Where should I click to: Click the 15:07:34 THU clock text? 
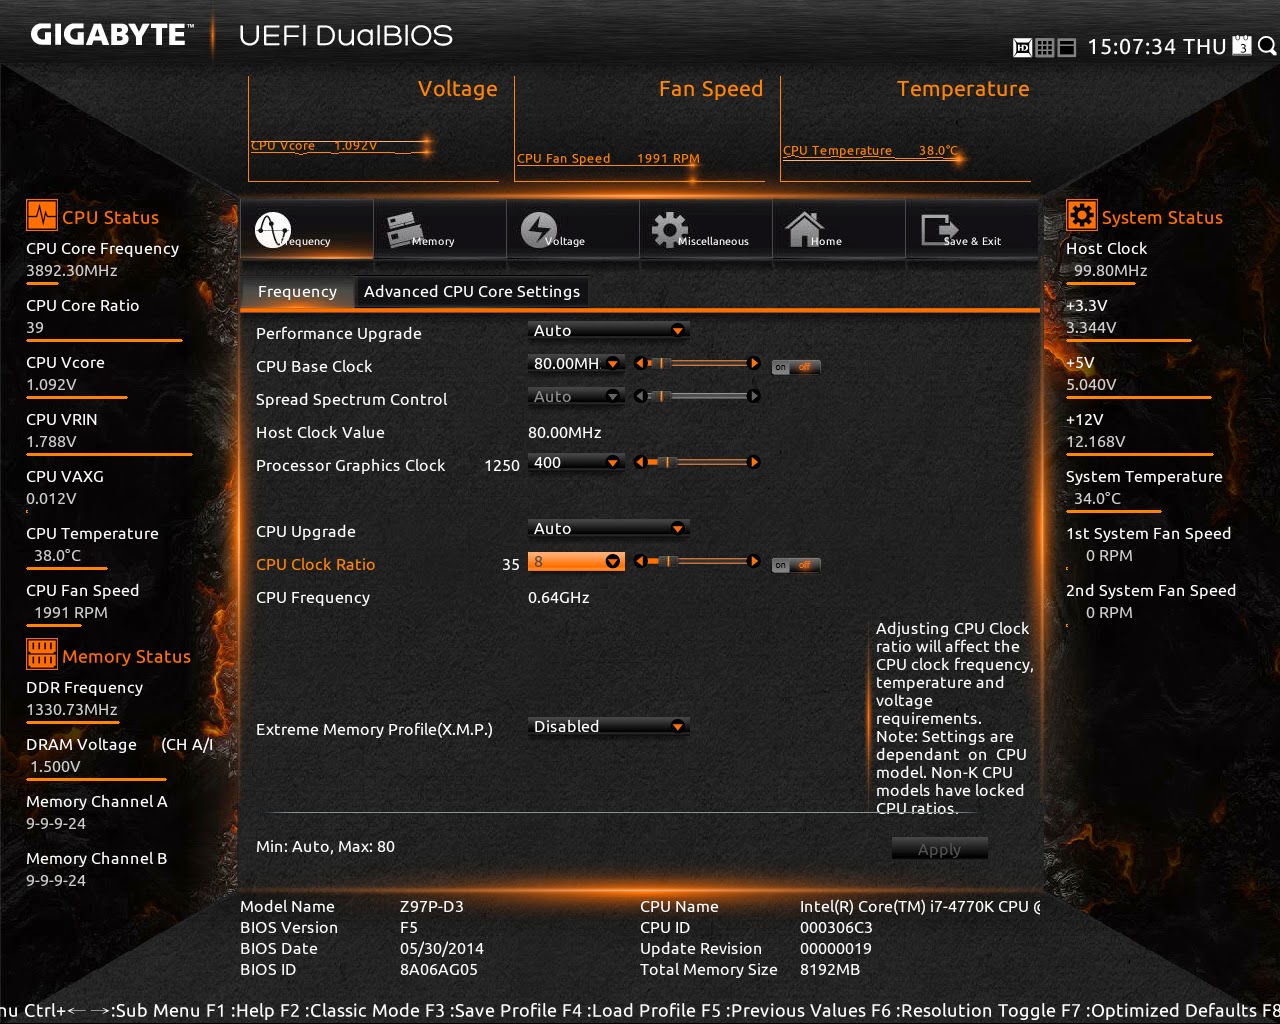[x=1157, y=47]
